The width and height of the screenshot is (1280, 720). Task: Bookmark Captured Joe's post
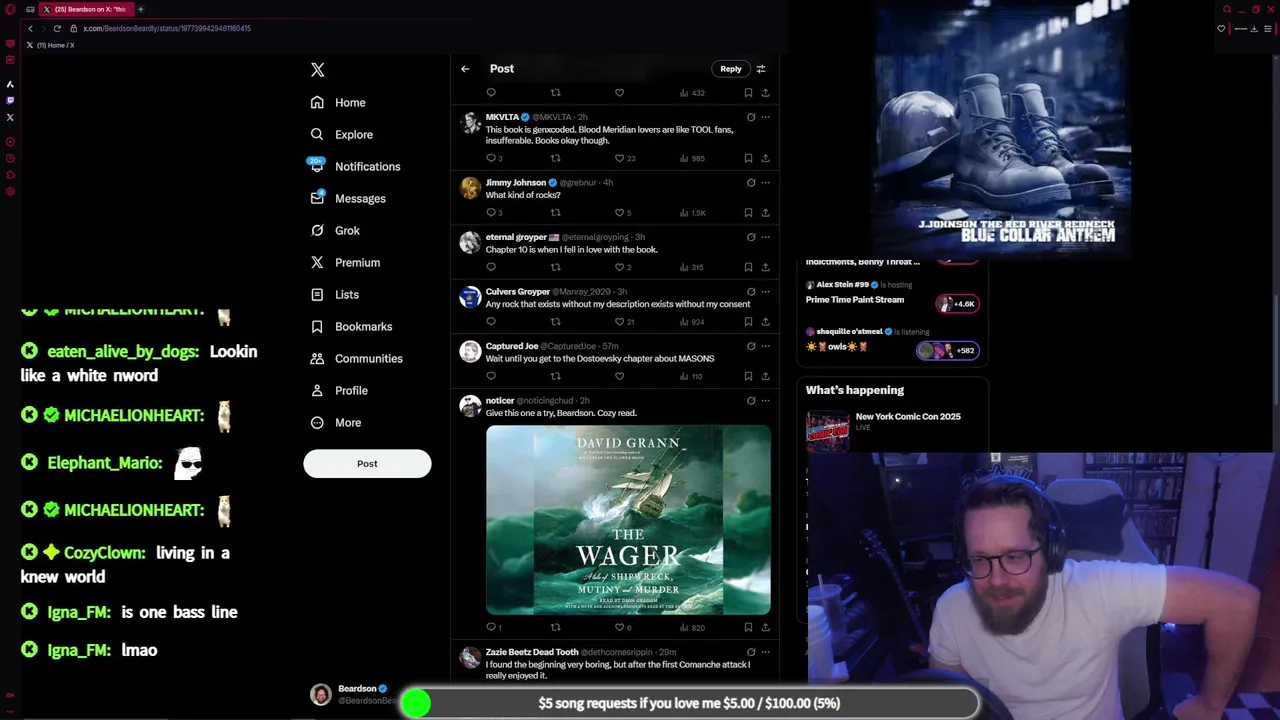[x=748, y=376]
